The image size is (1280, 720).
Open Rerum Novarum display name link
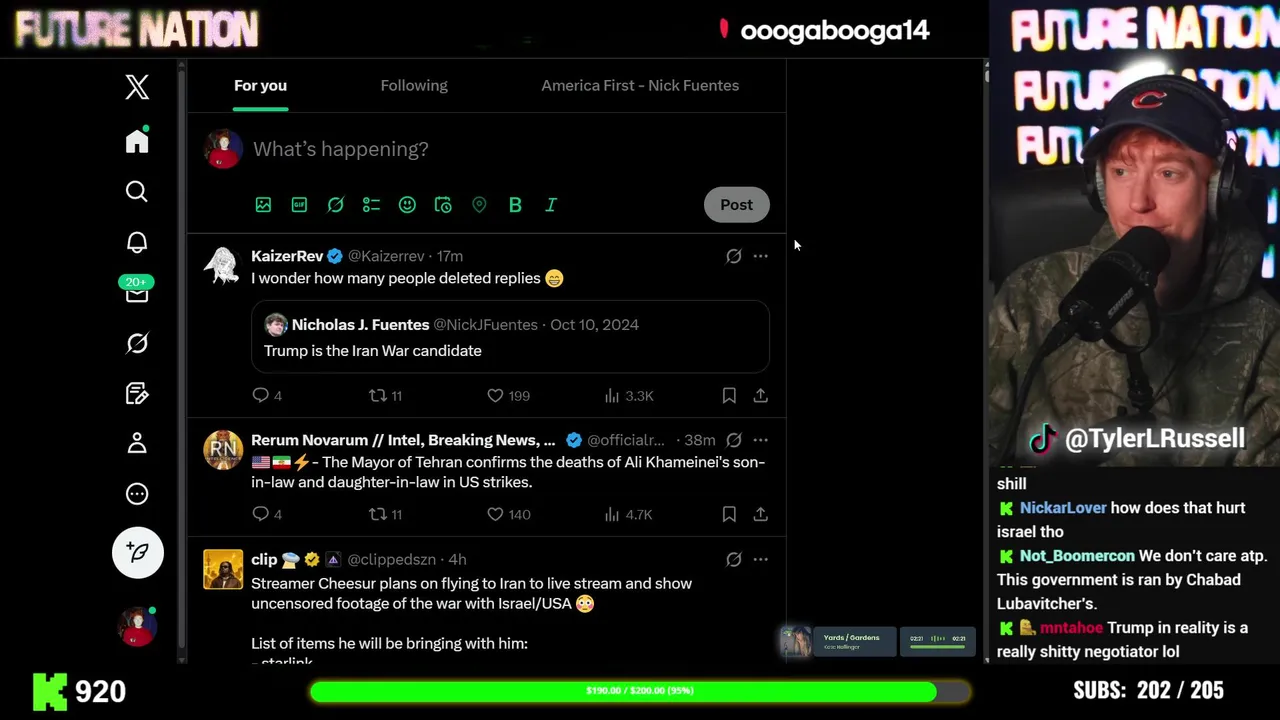tap(403, 440)
